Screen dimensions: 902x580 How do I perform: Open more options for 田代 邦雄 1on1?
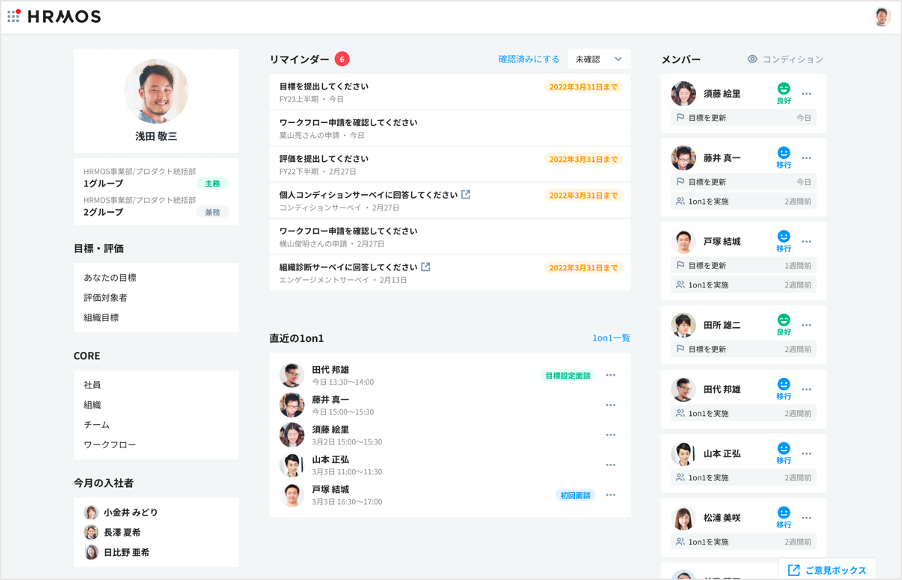click(610, 375)
